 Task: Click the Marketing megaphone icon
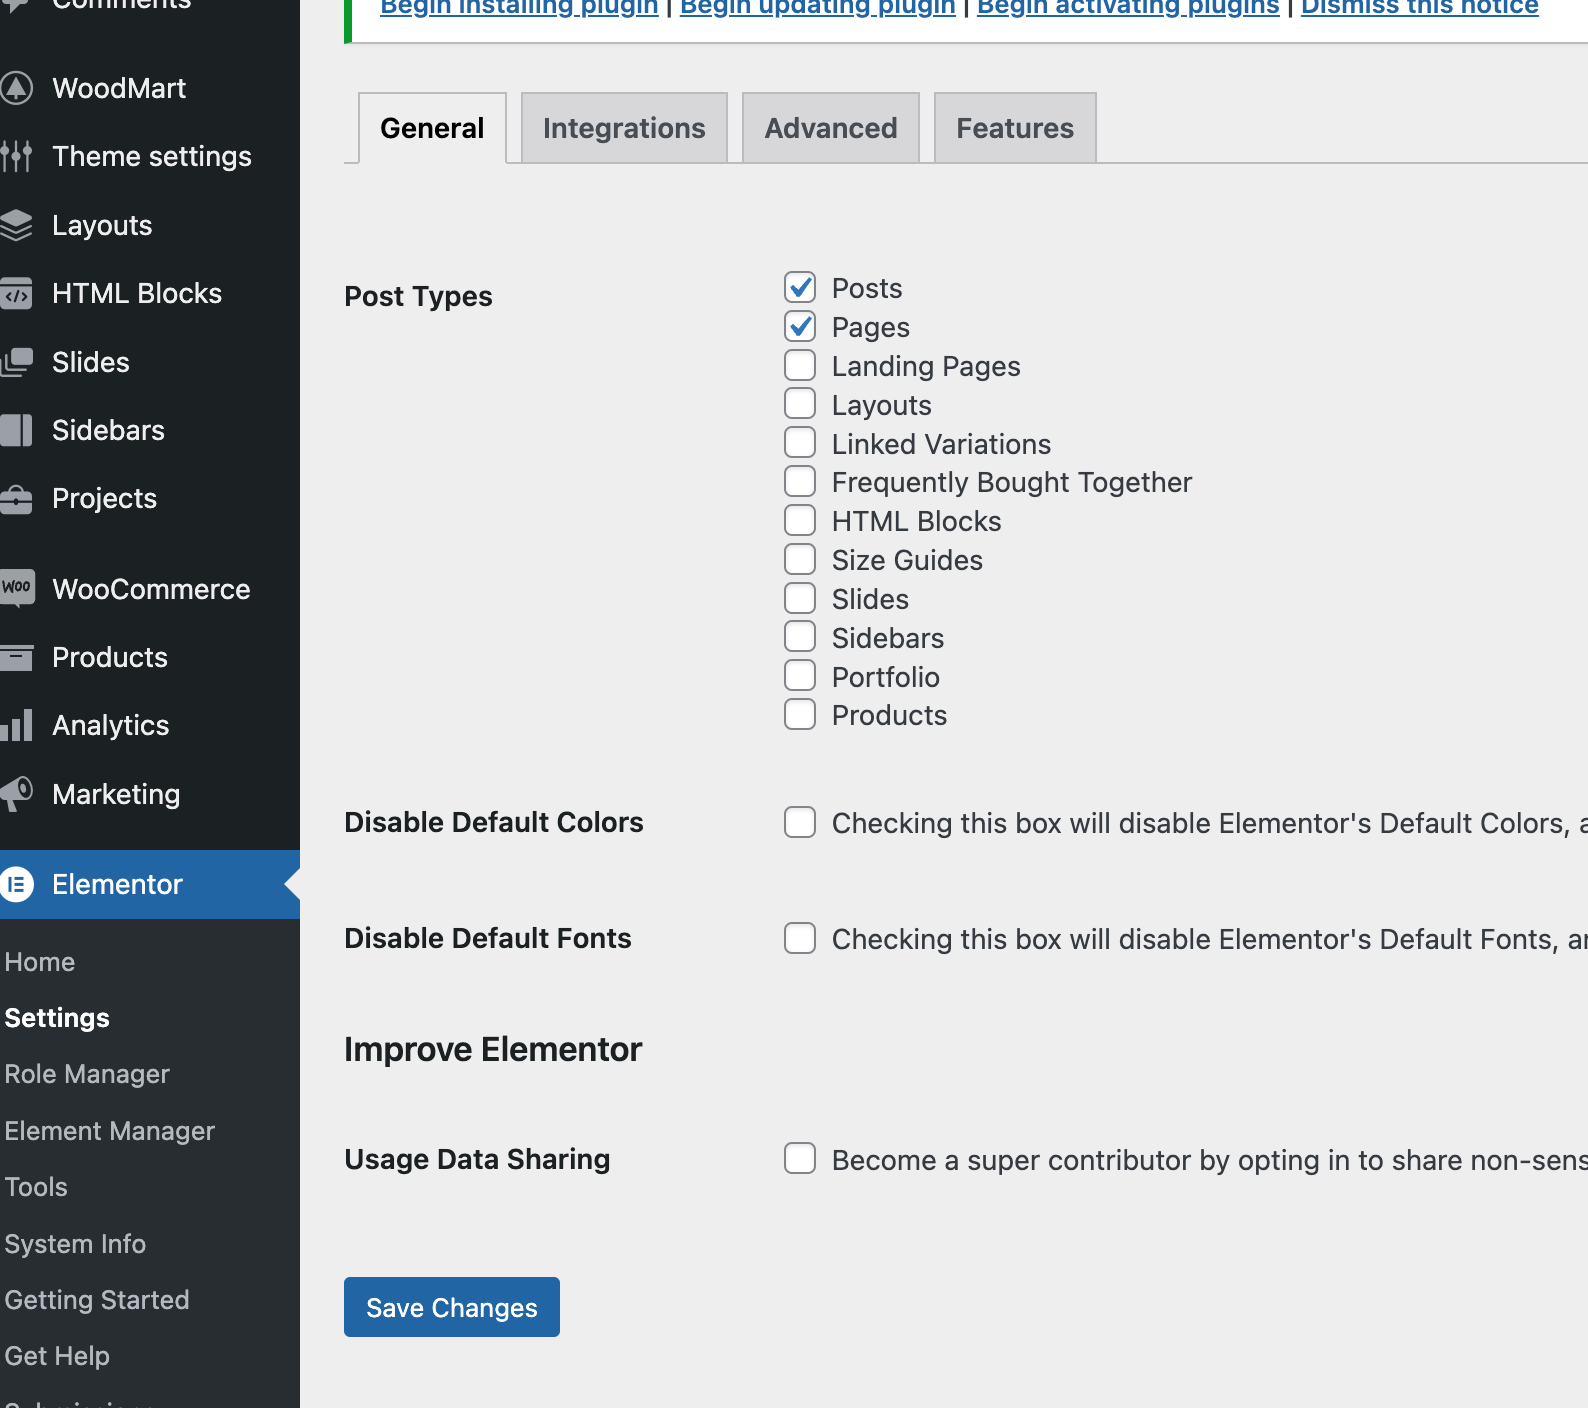[x=16, y=794]
